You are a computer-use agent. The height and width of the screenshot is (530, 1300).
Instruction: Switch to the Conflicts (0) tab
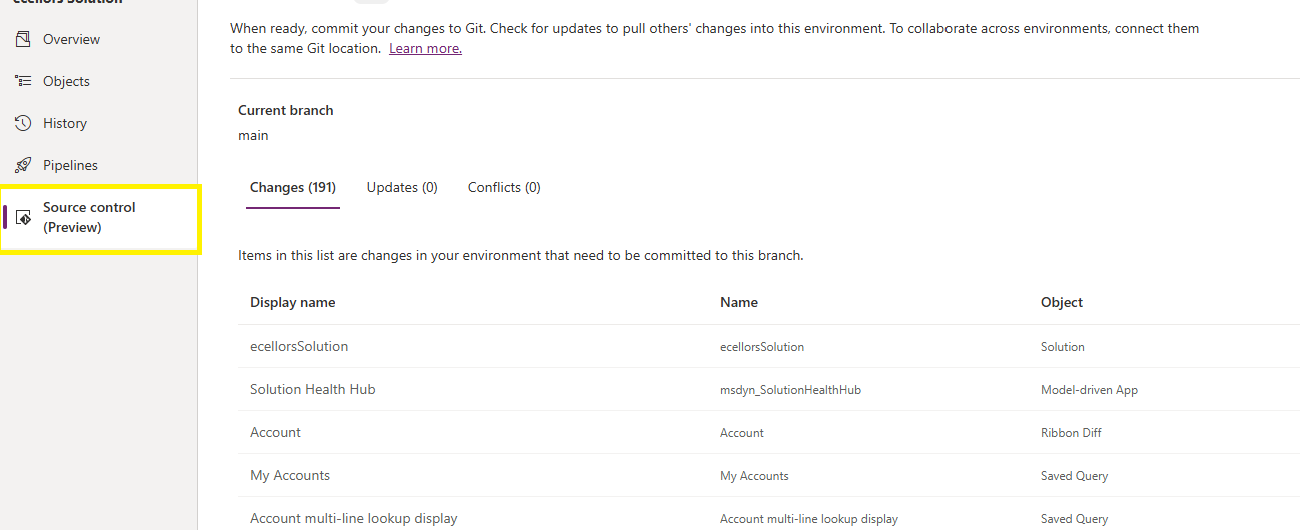504,187
